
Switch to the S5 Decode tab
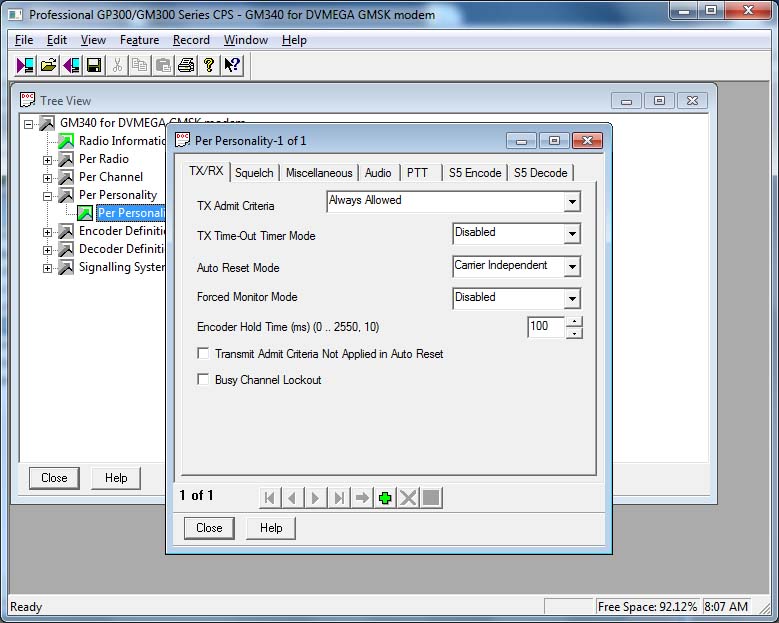pyautogui.click(x=541, y=173)
